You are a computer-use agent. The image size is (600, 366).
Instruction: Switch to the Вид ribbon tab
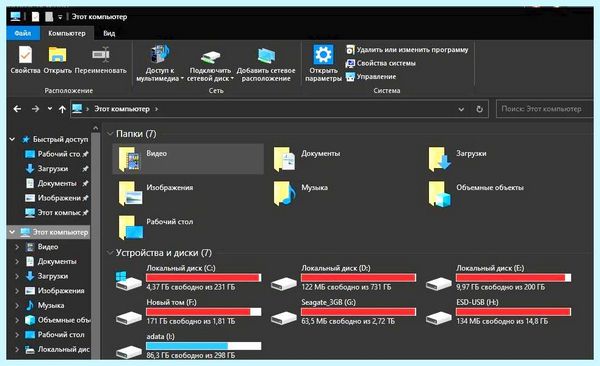point(109,33)
